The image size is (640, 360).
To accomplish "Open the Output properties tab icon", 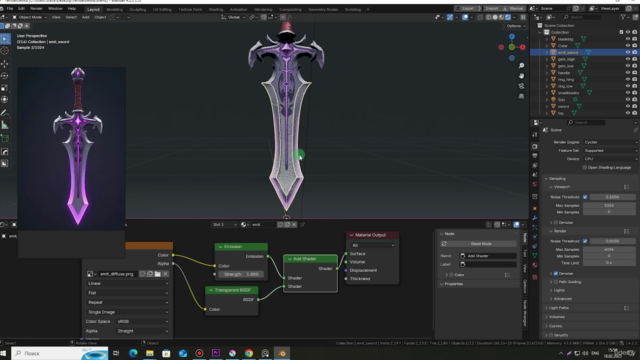I will tap(535, 156).
